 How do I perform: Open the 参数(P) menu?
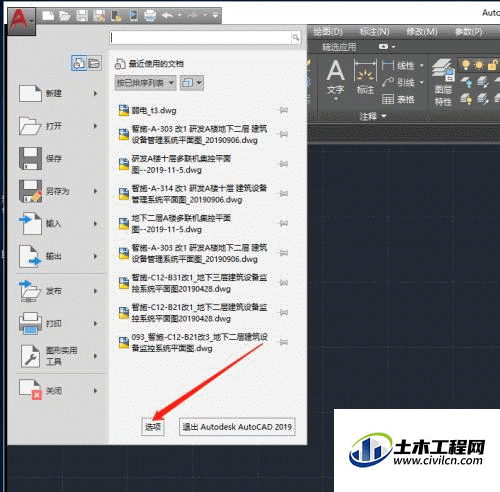click(x=469, y=32)
